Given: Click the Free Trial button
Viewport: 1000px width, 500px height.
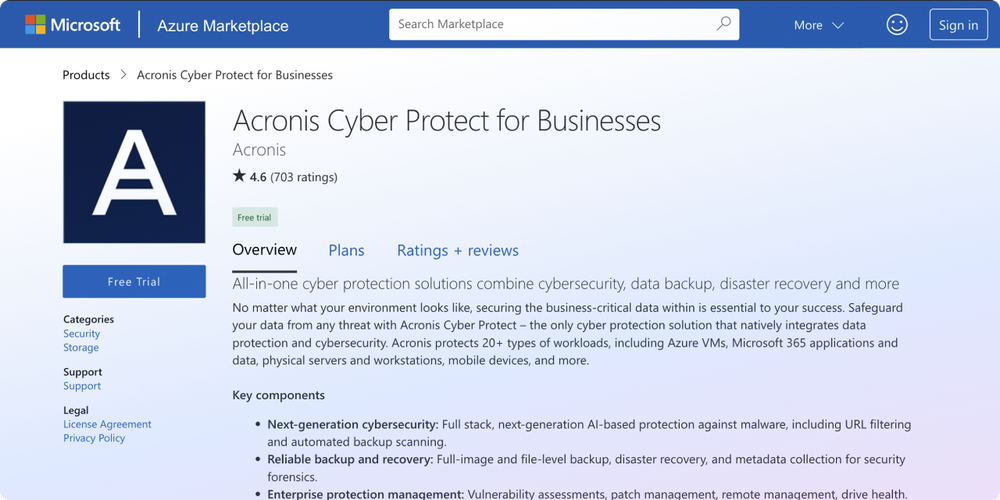Looking at the screenshot, I should [134, 281].
